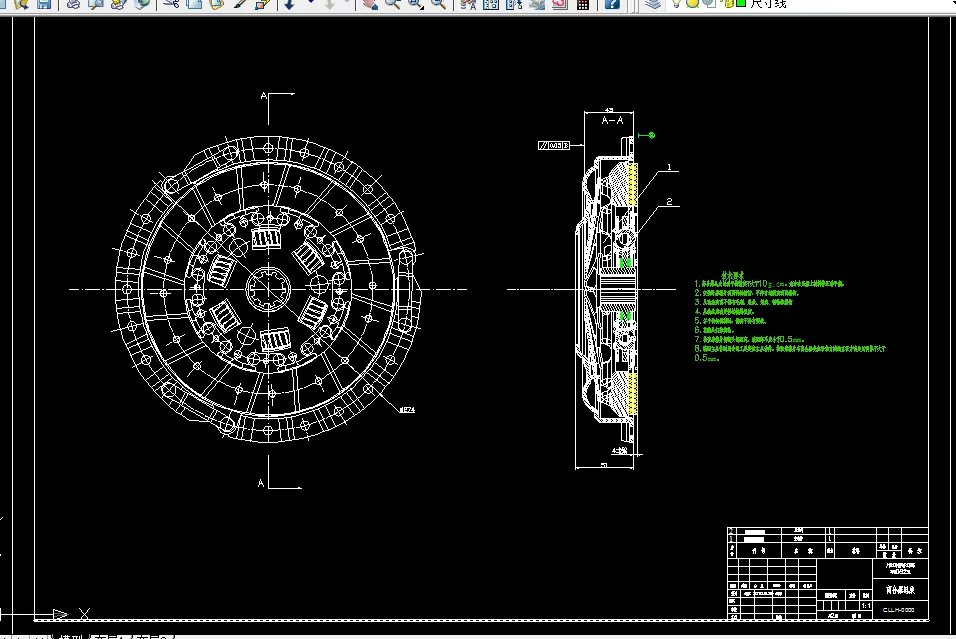
Task: Expand the Undo history dropdown arrow
Action: (x=311, y=2)
